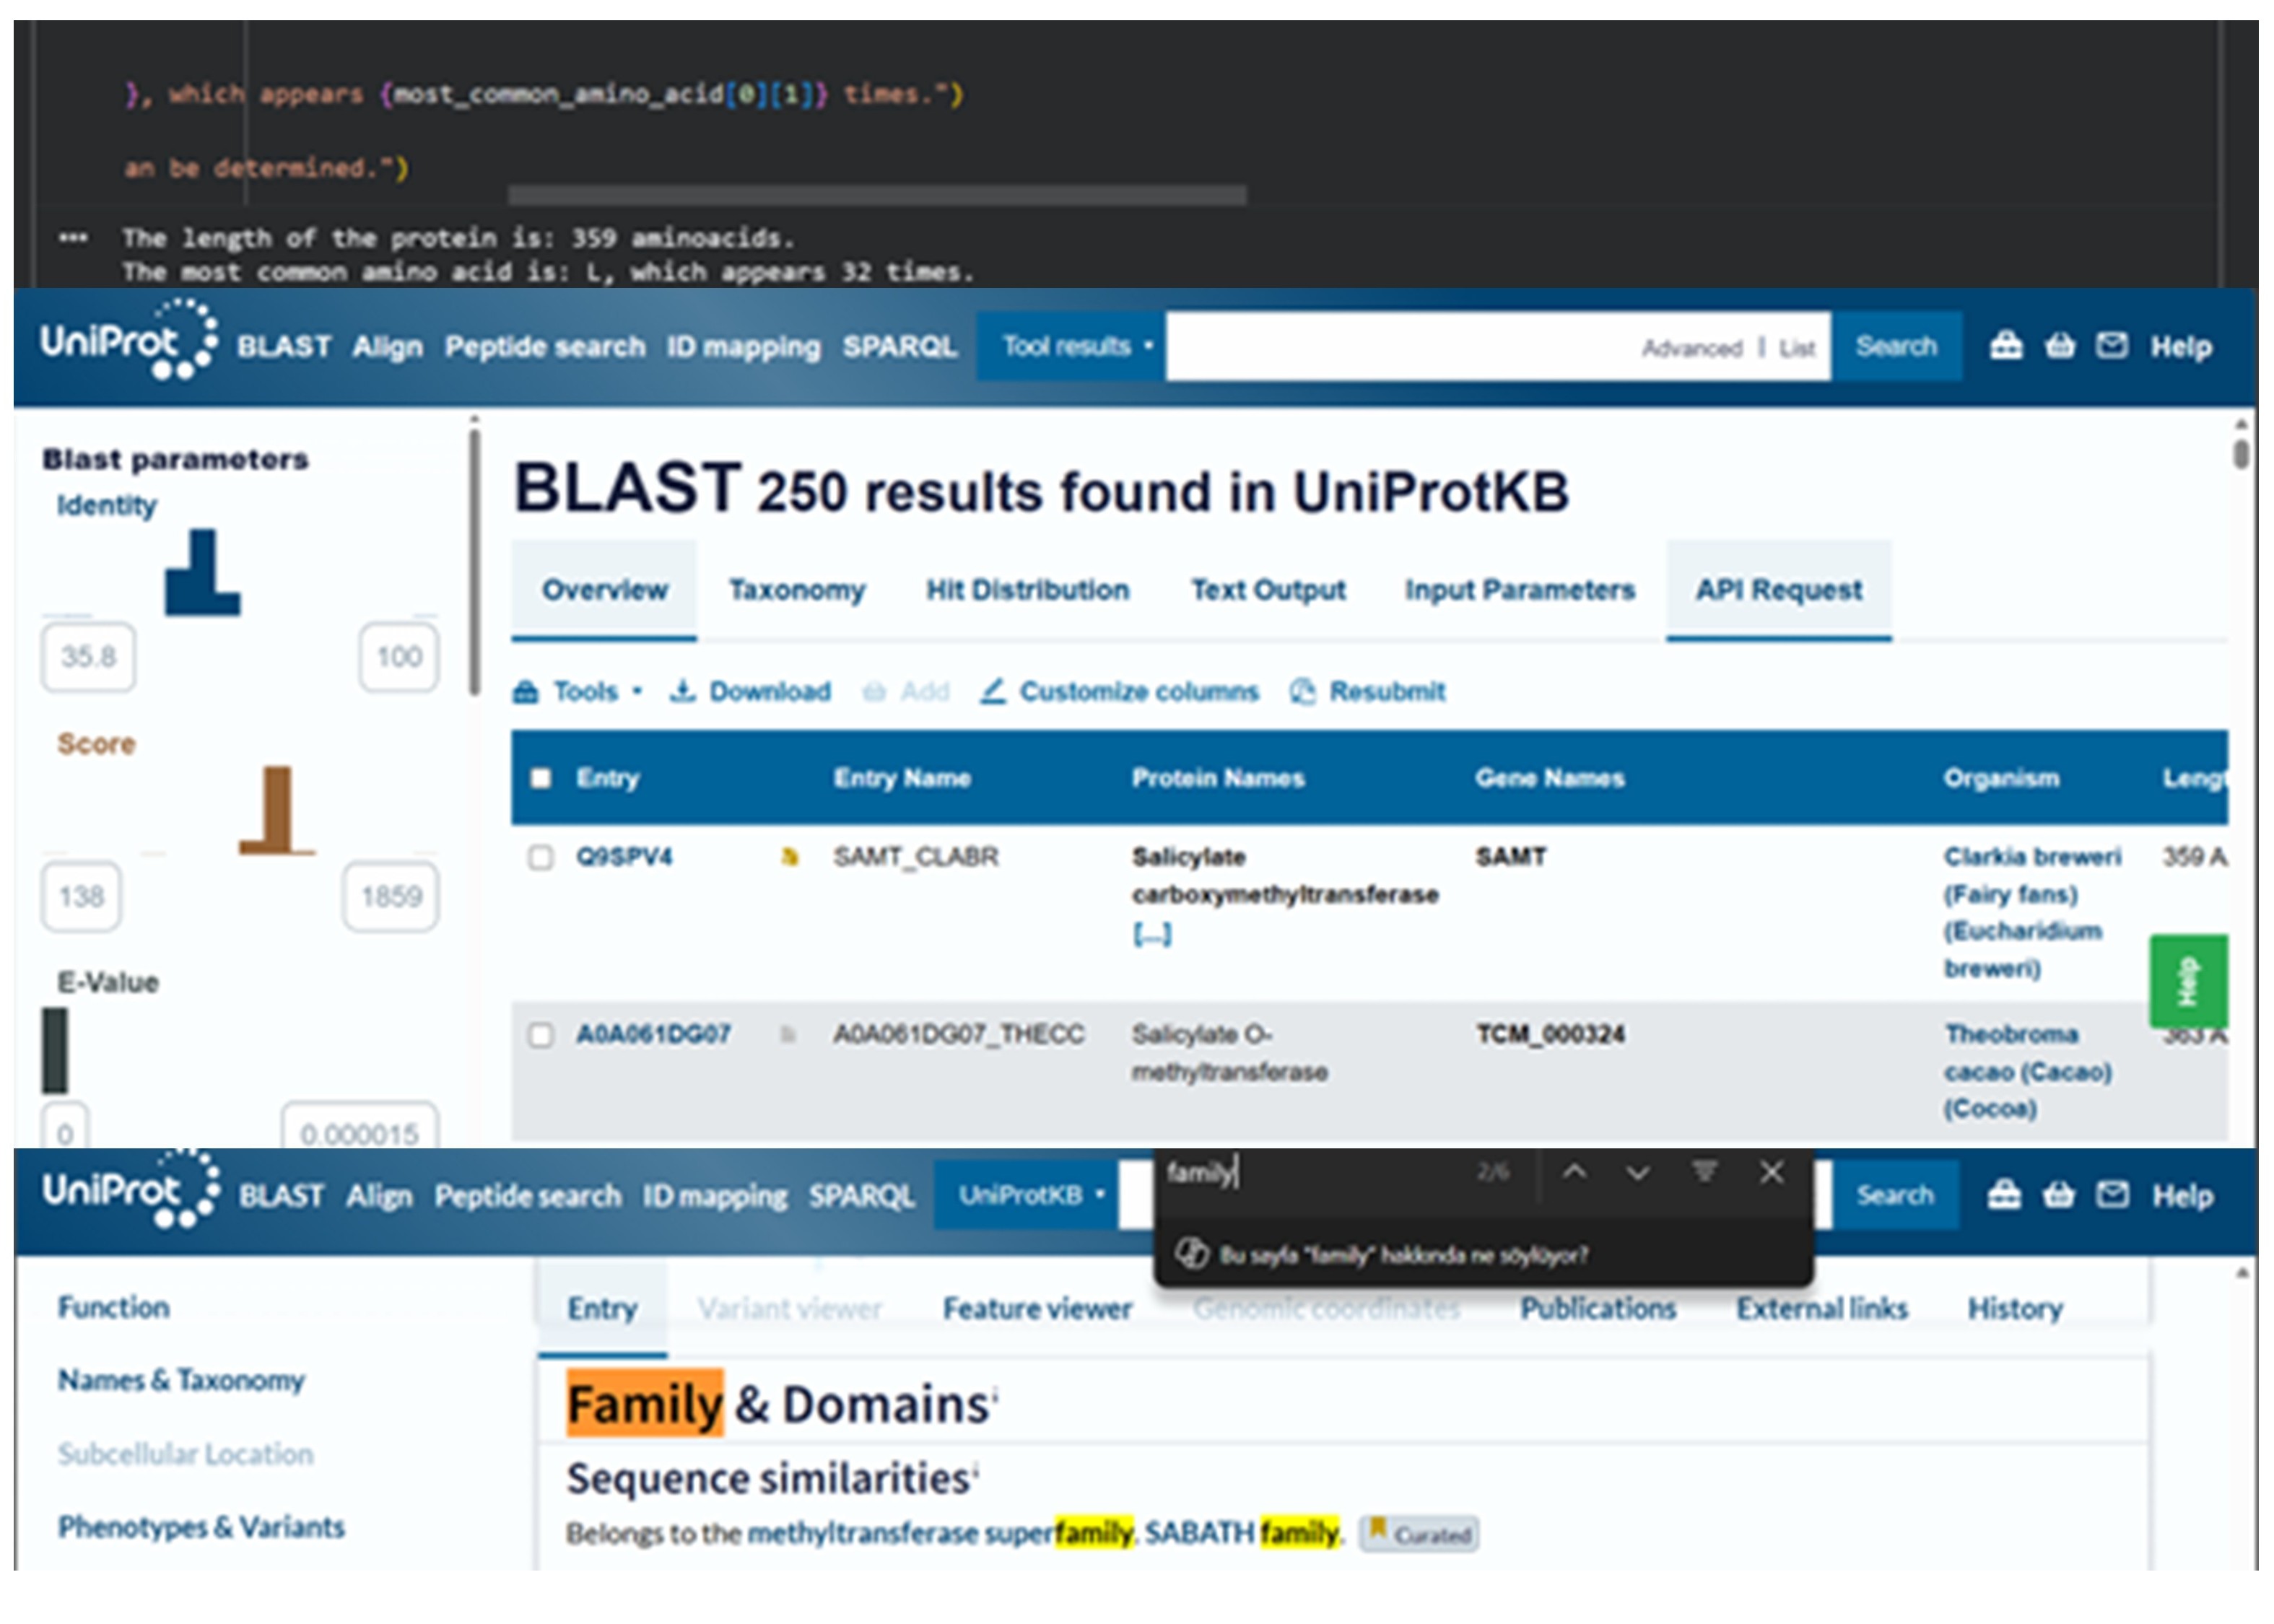Screen dimensions: 2274x1624
Task: Jump to the next find match with down arrow
Action: 1637,1172
